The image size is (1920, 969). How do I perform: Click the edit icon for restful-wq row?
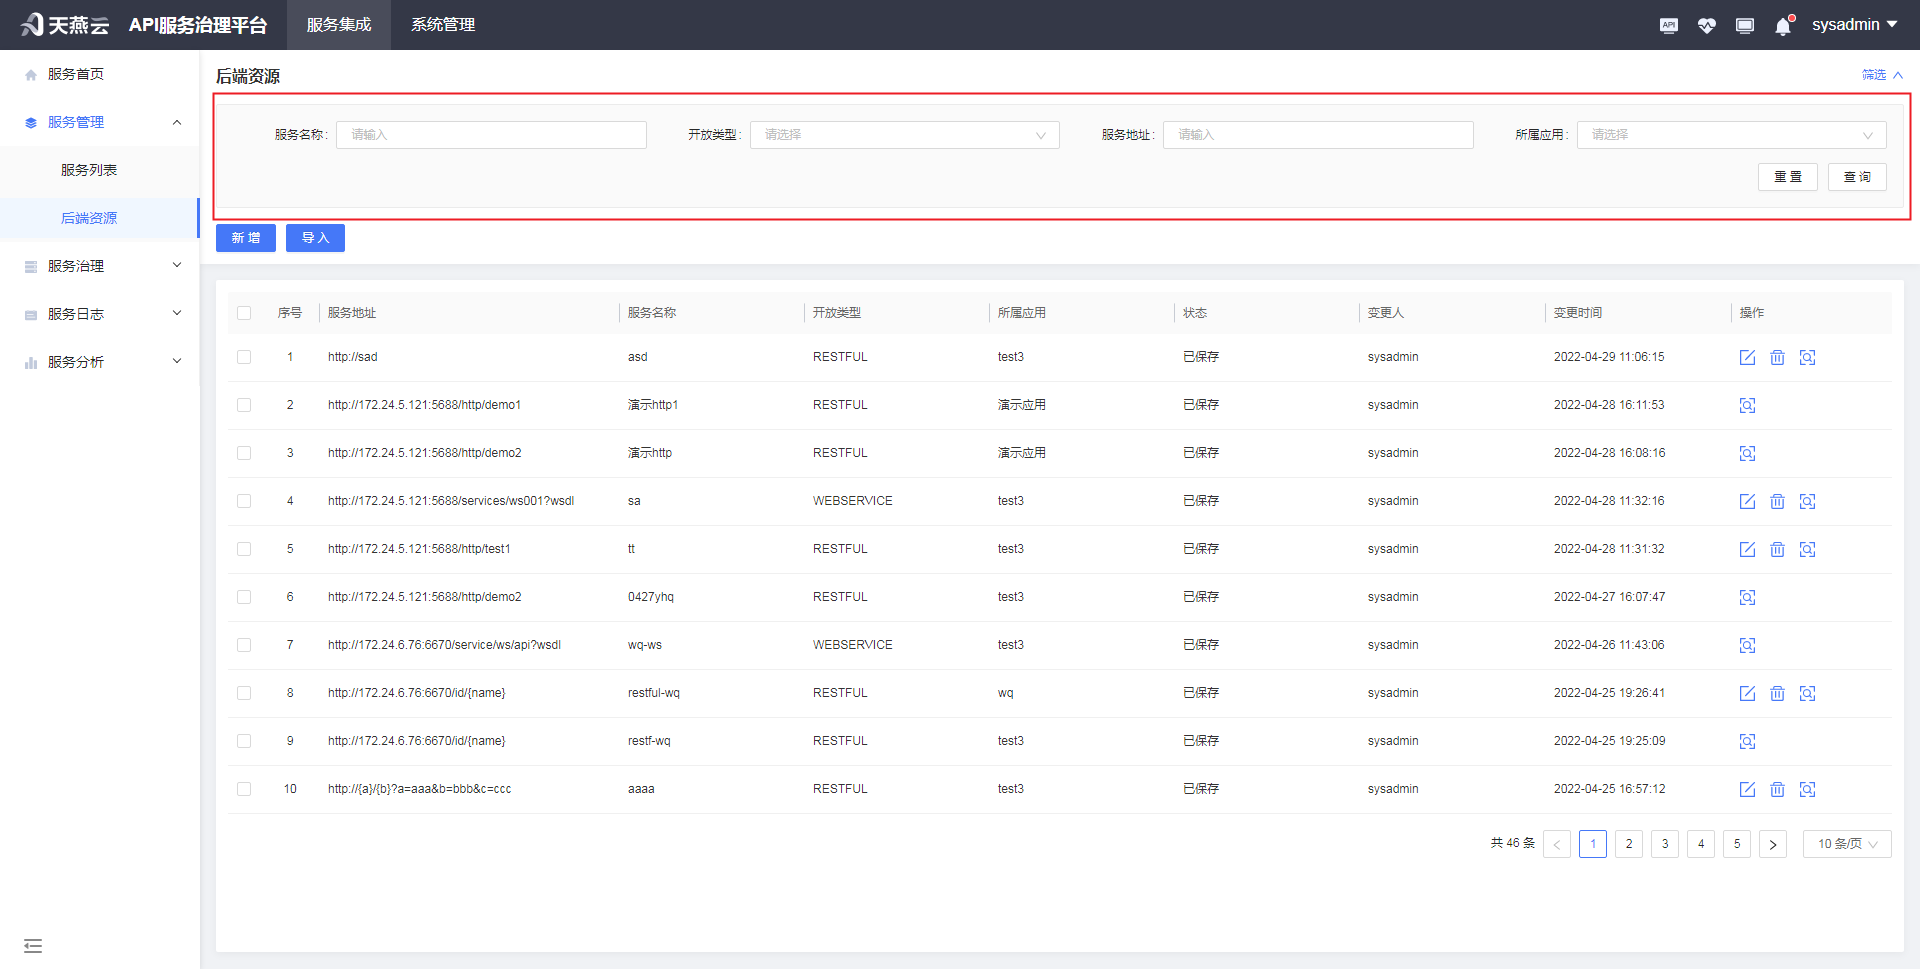[1747, 694]
